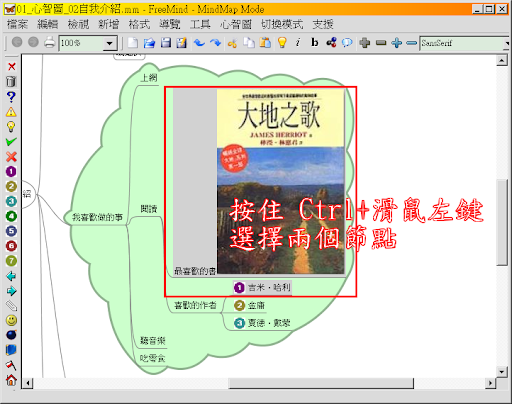Click the cut scissors icon
This screenshot has height=404, width=512.
232,43
